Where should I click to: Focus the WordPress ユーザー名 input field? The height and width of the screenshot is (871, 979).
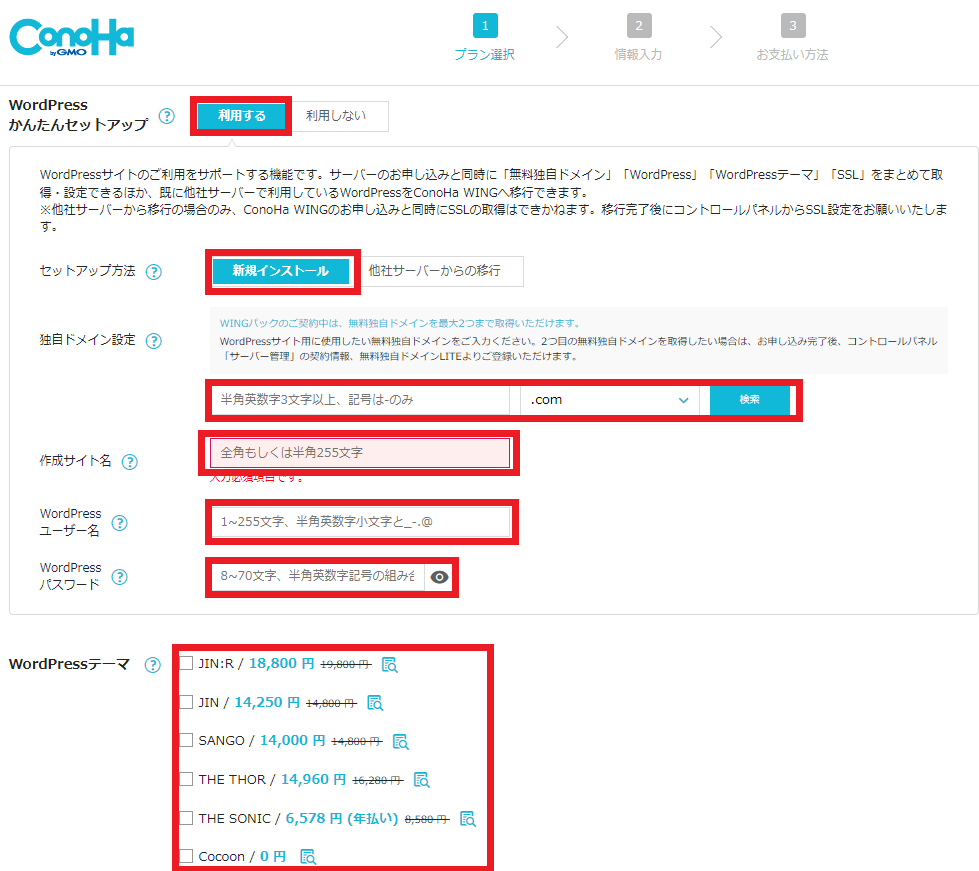coord(361,522)
